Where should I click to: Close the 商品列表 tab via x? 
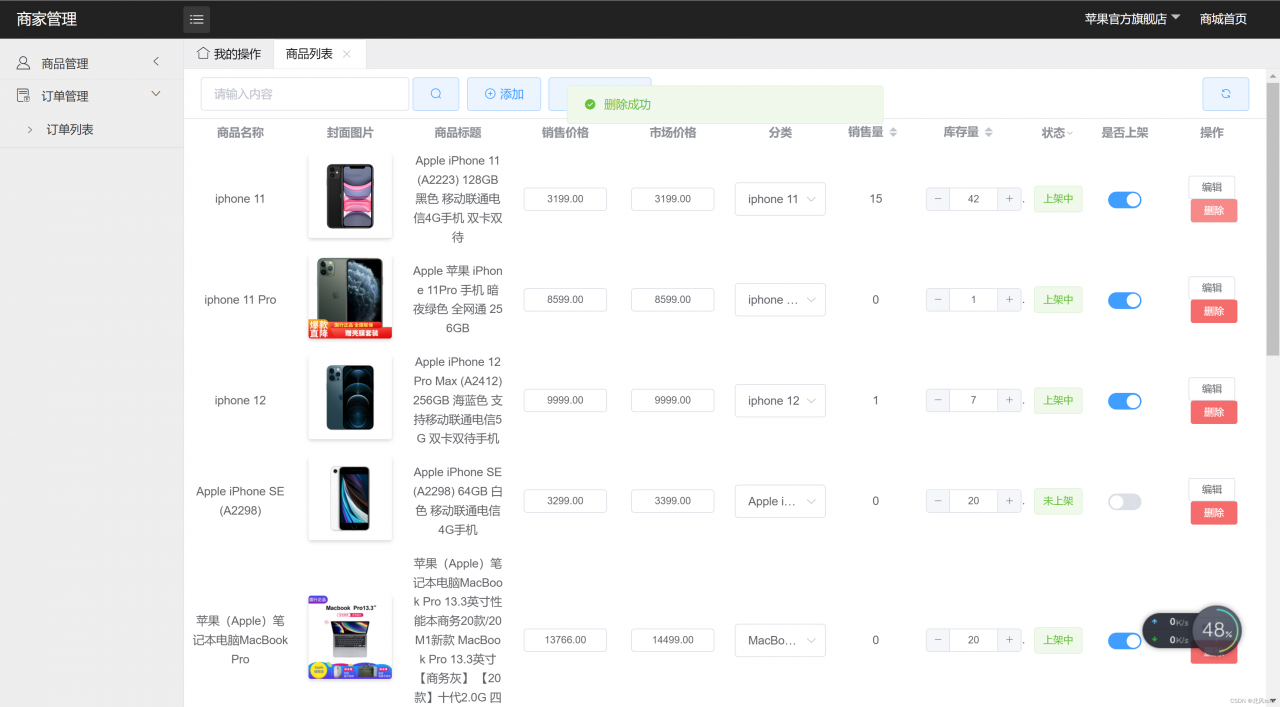click(x=347, y=54)
